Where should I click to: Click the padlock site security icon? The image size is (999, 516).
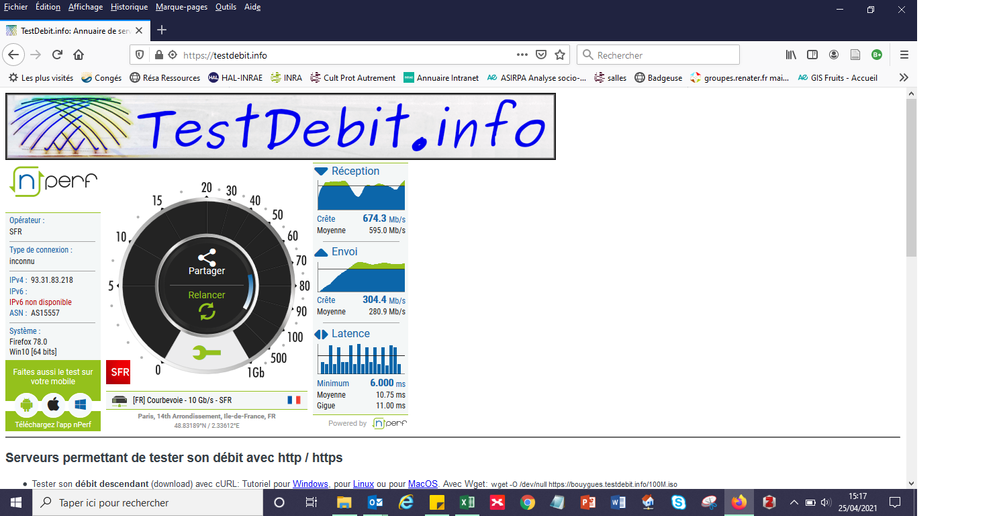pyautogui.click(x=159, y=55)
